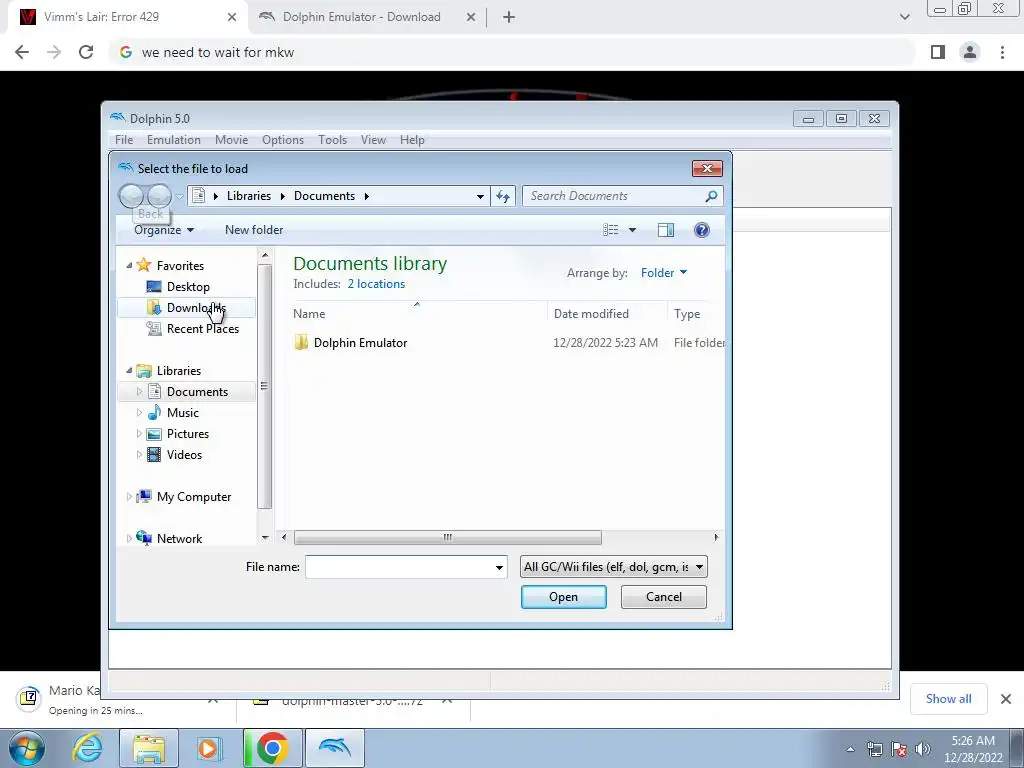Click the Chrome profile avatar icon
The width and height of the screenshot is (1024, 768).
tap(970, 52)
